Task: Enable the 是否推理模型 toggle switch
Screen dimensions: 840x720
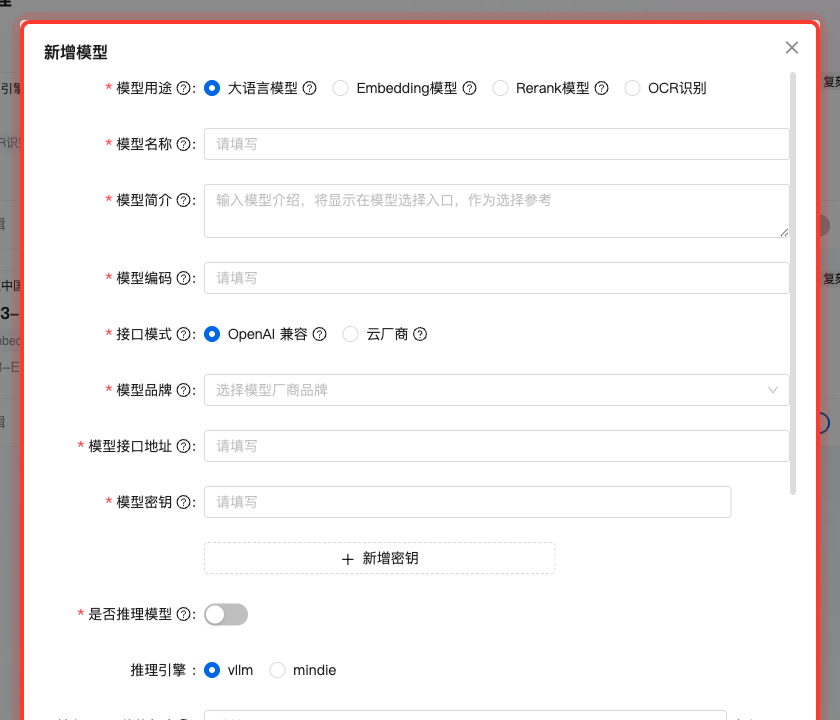Action: [x=226, y=614]
